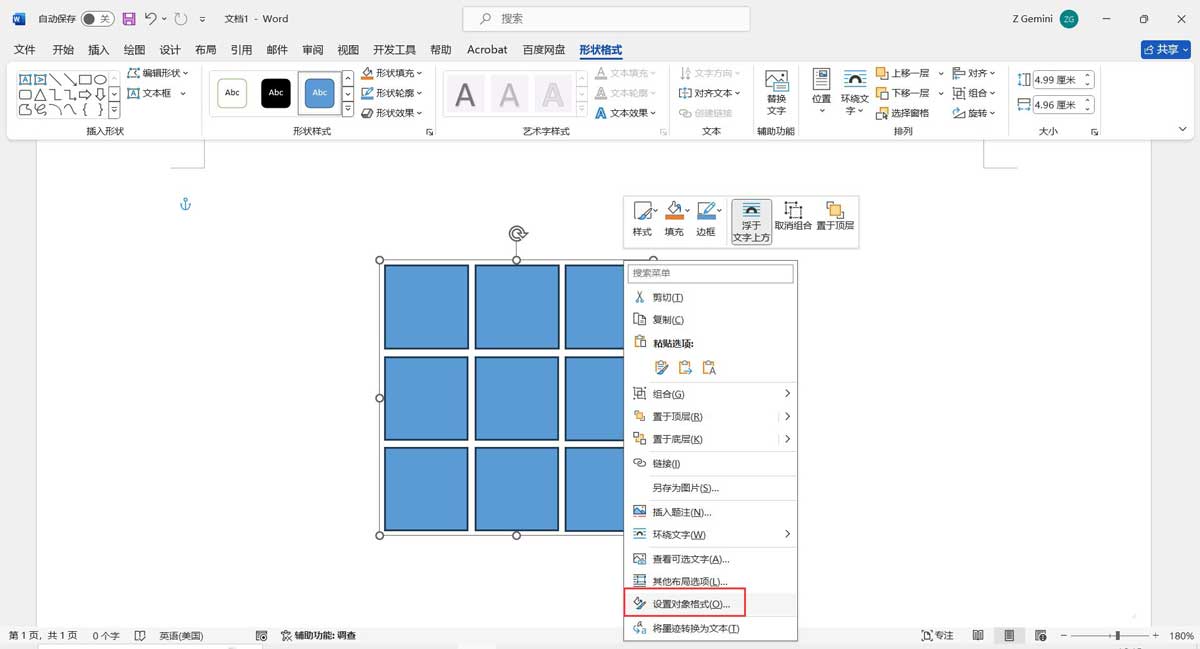The width and height of the screenshot is (1200, 649).
Task: Expand the Align (对齐) dropdown
Action: pyautogui.click(x=975, y=72)
